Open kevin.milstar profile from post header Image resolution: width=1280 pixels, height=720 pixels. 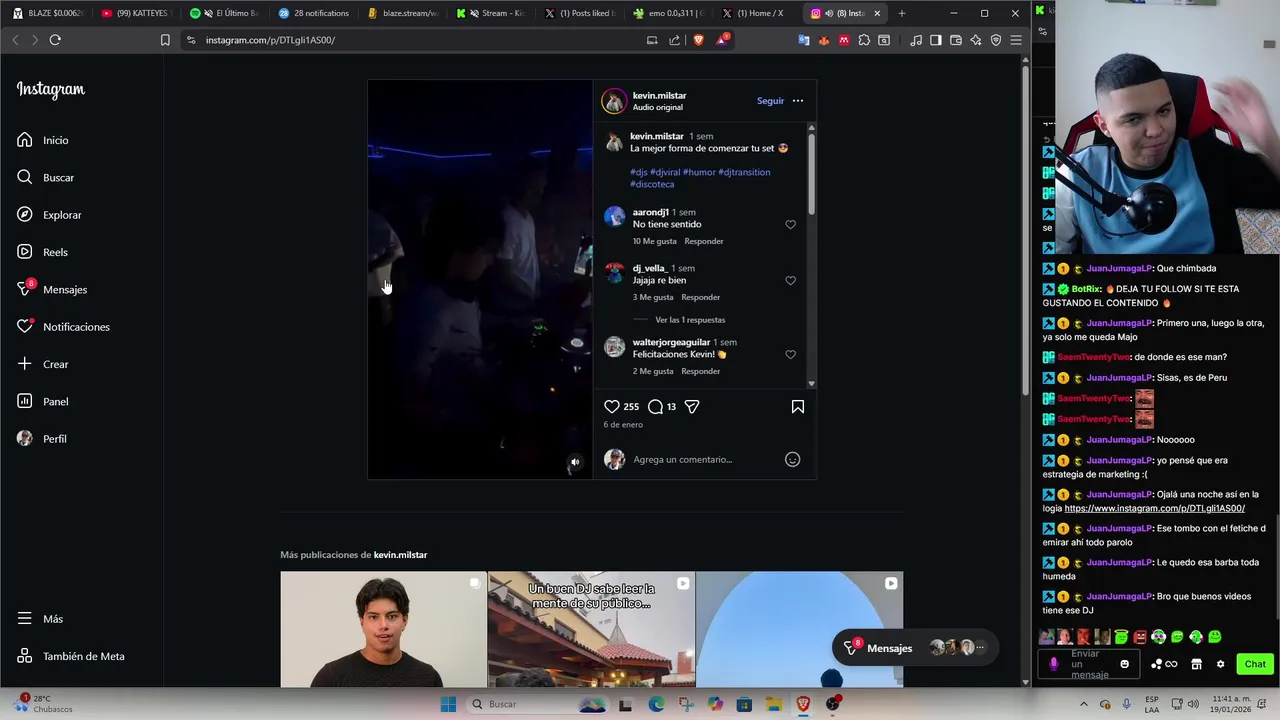(x=659, y=96)
